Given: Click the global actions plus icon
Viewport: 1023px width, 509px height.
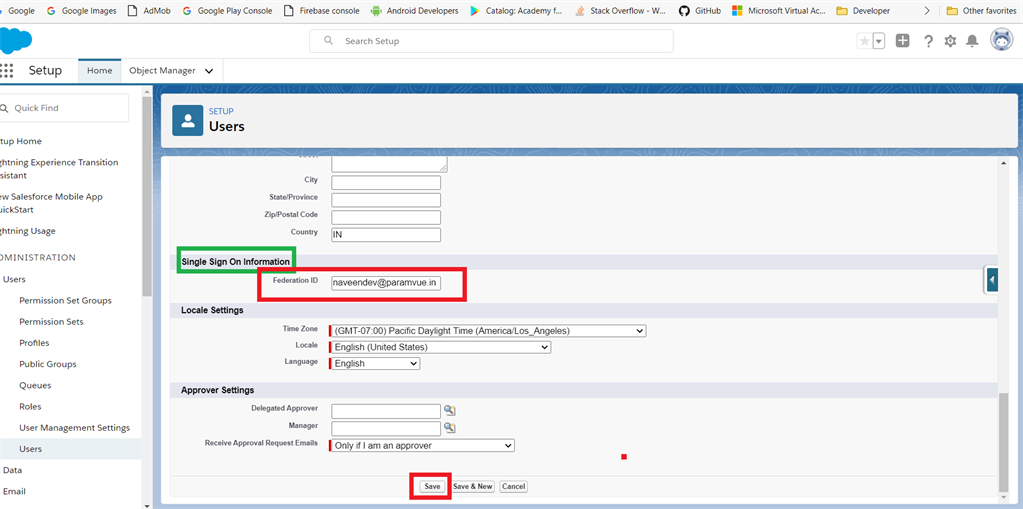Looking at the screenshot, I should click(902, 41).
